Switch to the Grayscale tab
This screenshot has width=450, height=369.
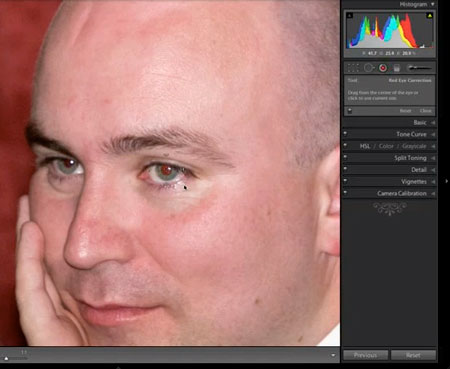point(414,146)
